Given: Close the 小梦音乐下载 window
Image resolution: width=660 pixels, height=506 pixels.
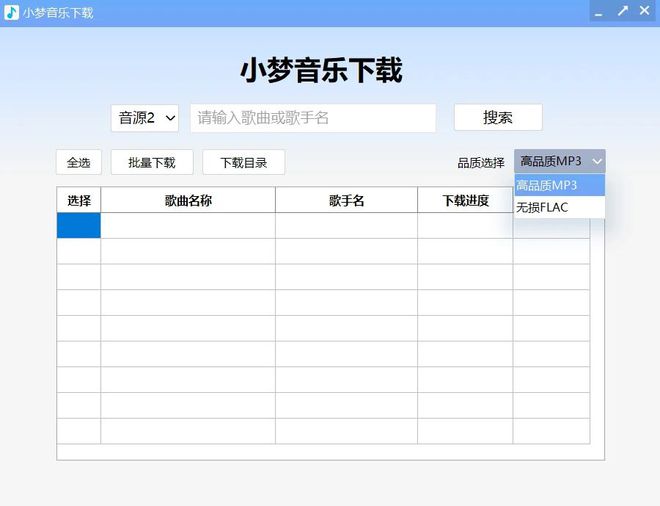Looking at the screenshot, I should (x=646, y=12).
